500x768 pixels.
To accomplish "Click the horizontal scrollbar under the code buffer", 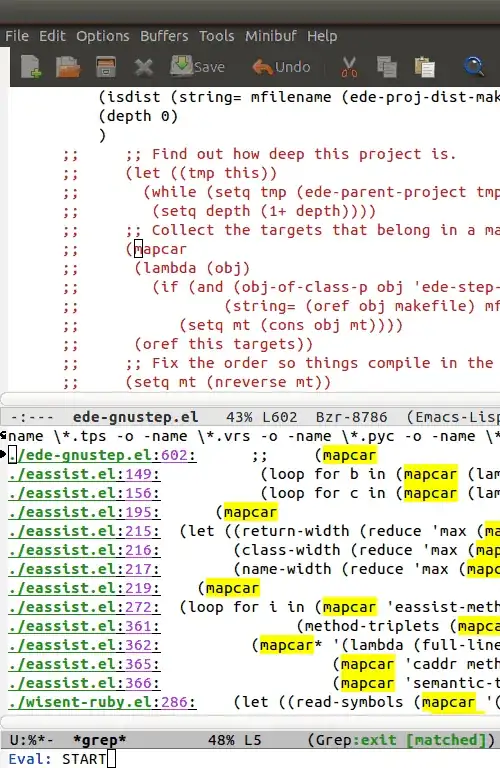I will coord(250,399).
